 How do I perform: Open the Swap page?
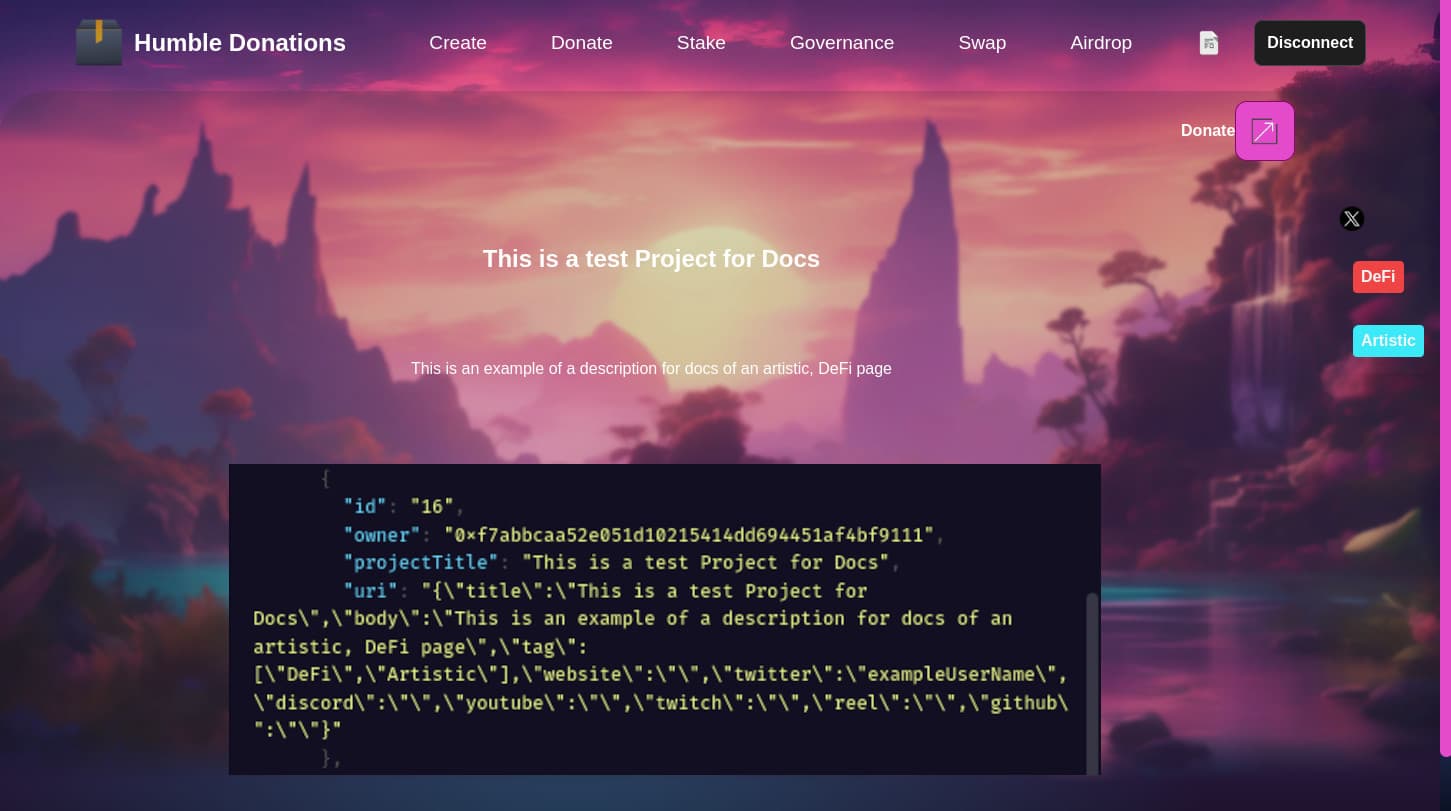click(982, 43)
